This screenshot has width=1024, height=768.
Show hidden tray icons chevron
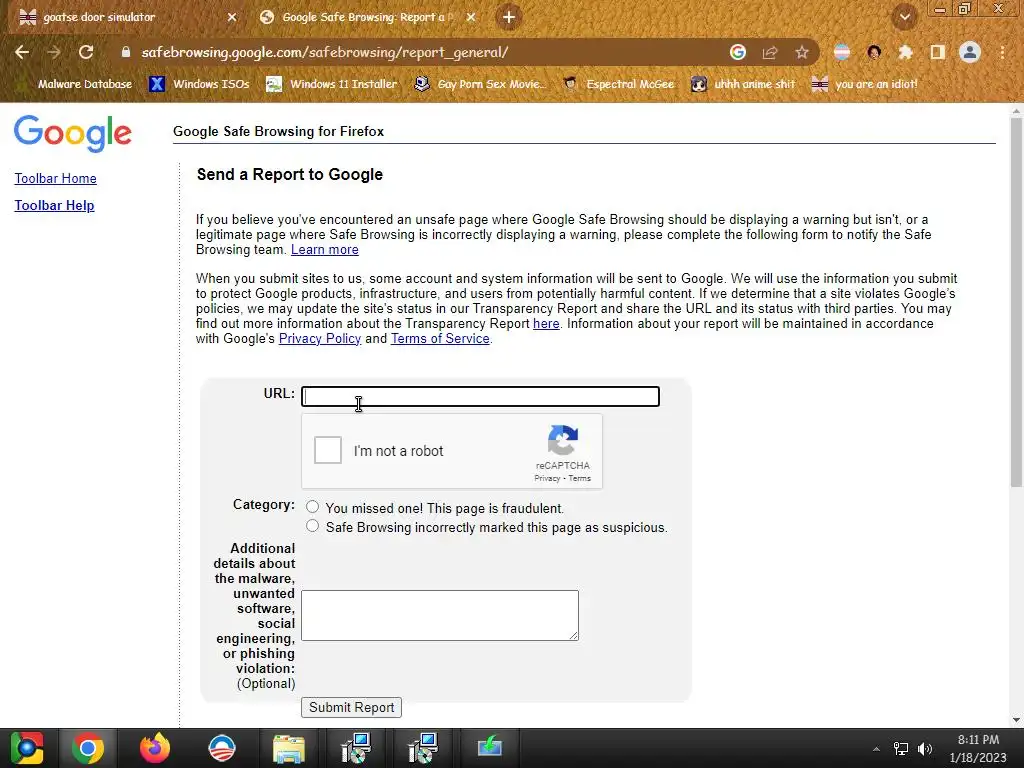(876, 749)
